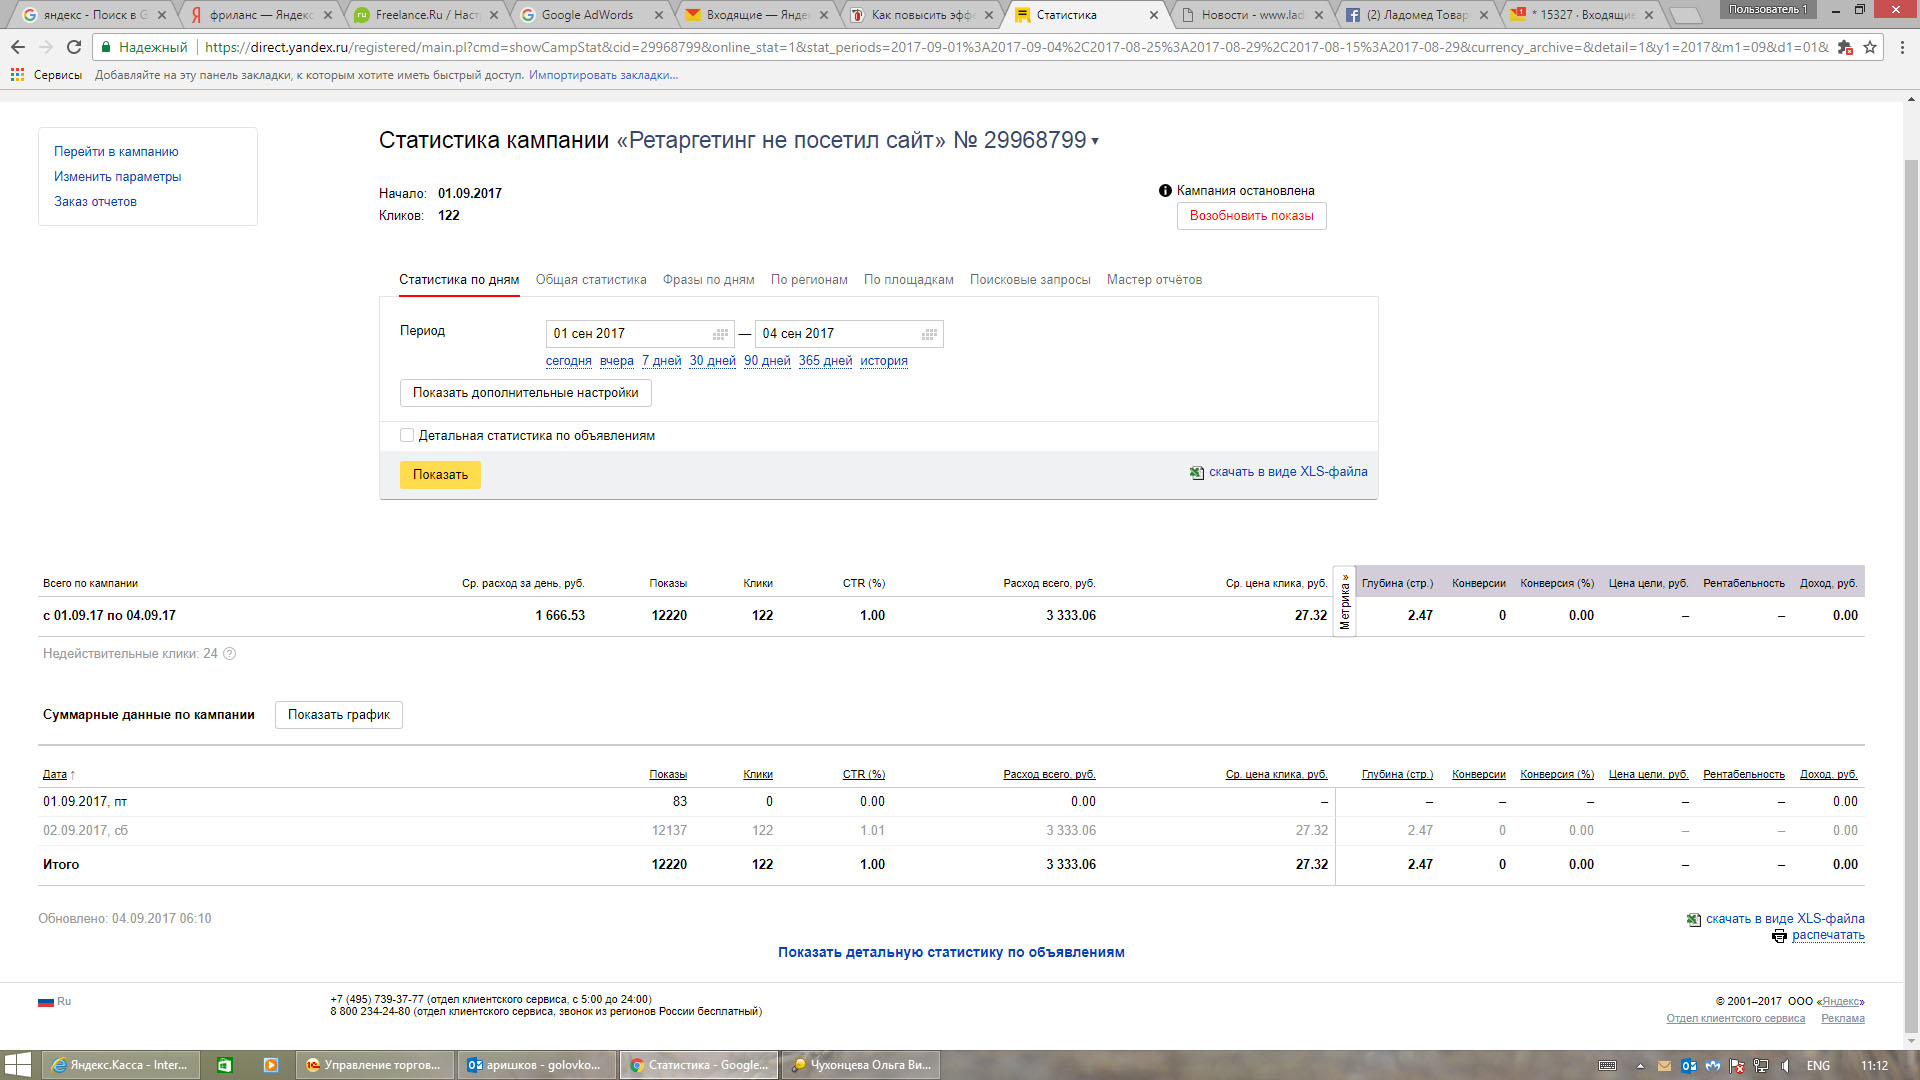Open campaign number dropdown arrow in title
Screen dimensions: 1920x1080
pos(1095,141)
